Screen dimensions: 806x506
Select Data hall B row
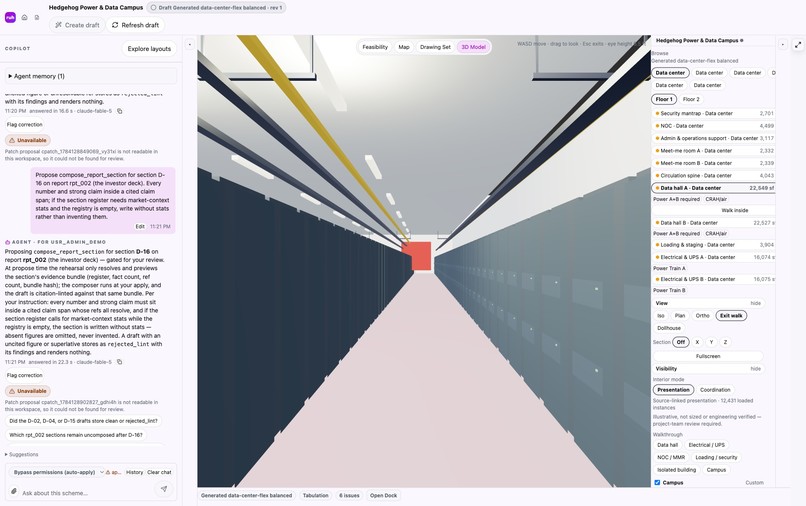click(713, 223)
